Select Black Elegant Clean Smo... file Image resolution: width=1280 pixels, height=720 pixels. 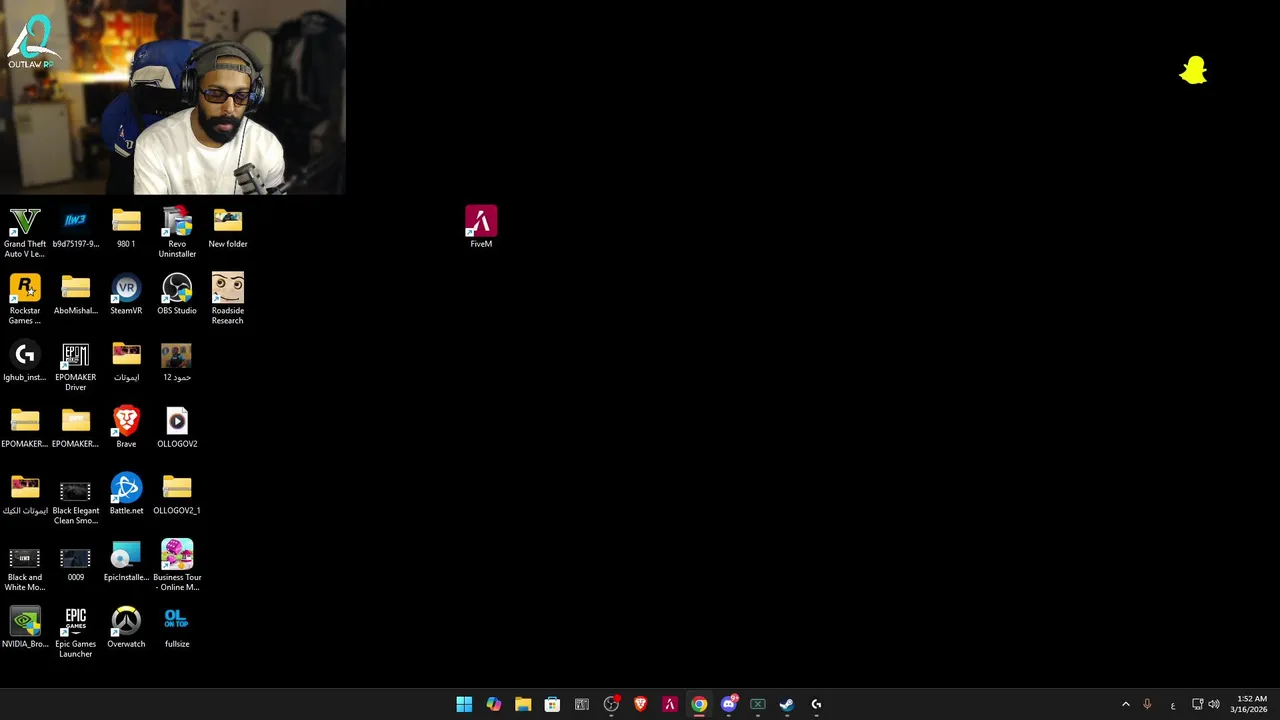pos(76,500)
